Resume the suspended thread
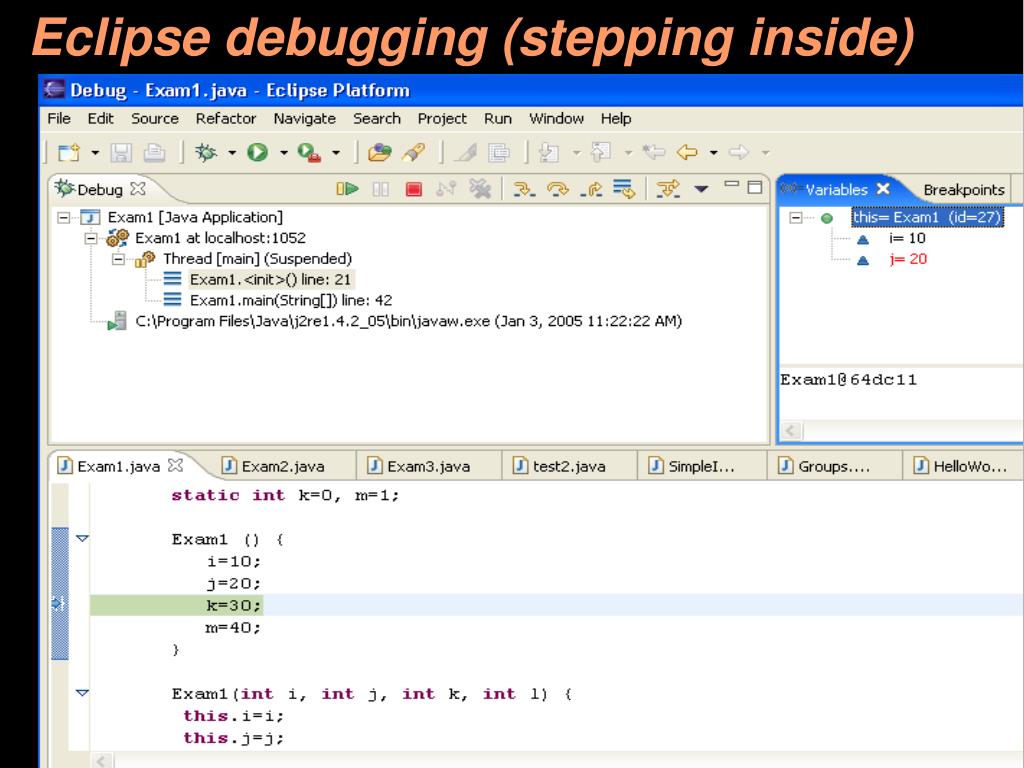 (347, 189)
